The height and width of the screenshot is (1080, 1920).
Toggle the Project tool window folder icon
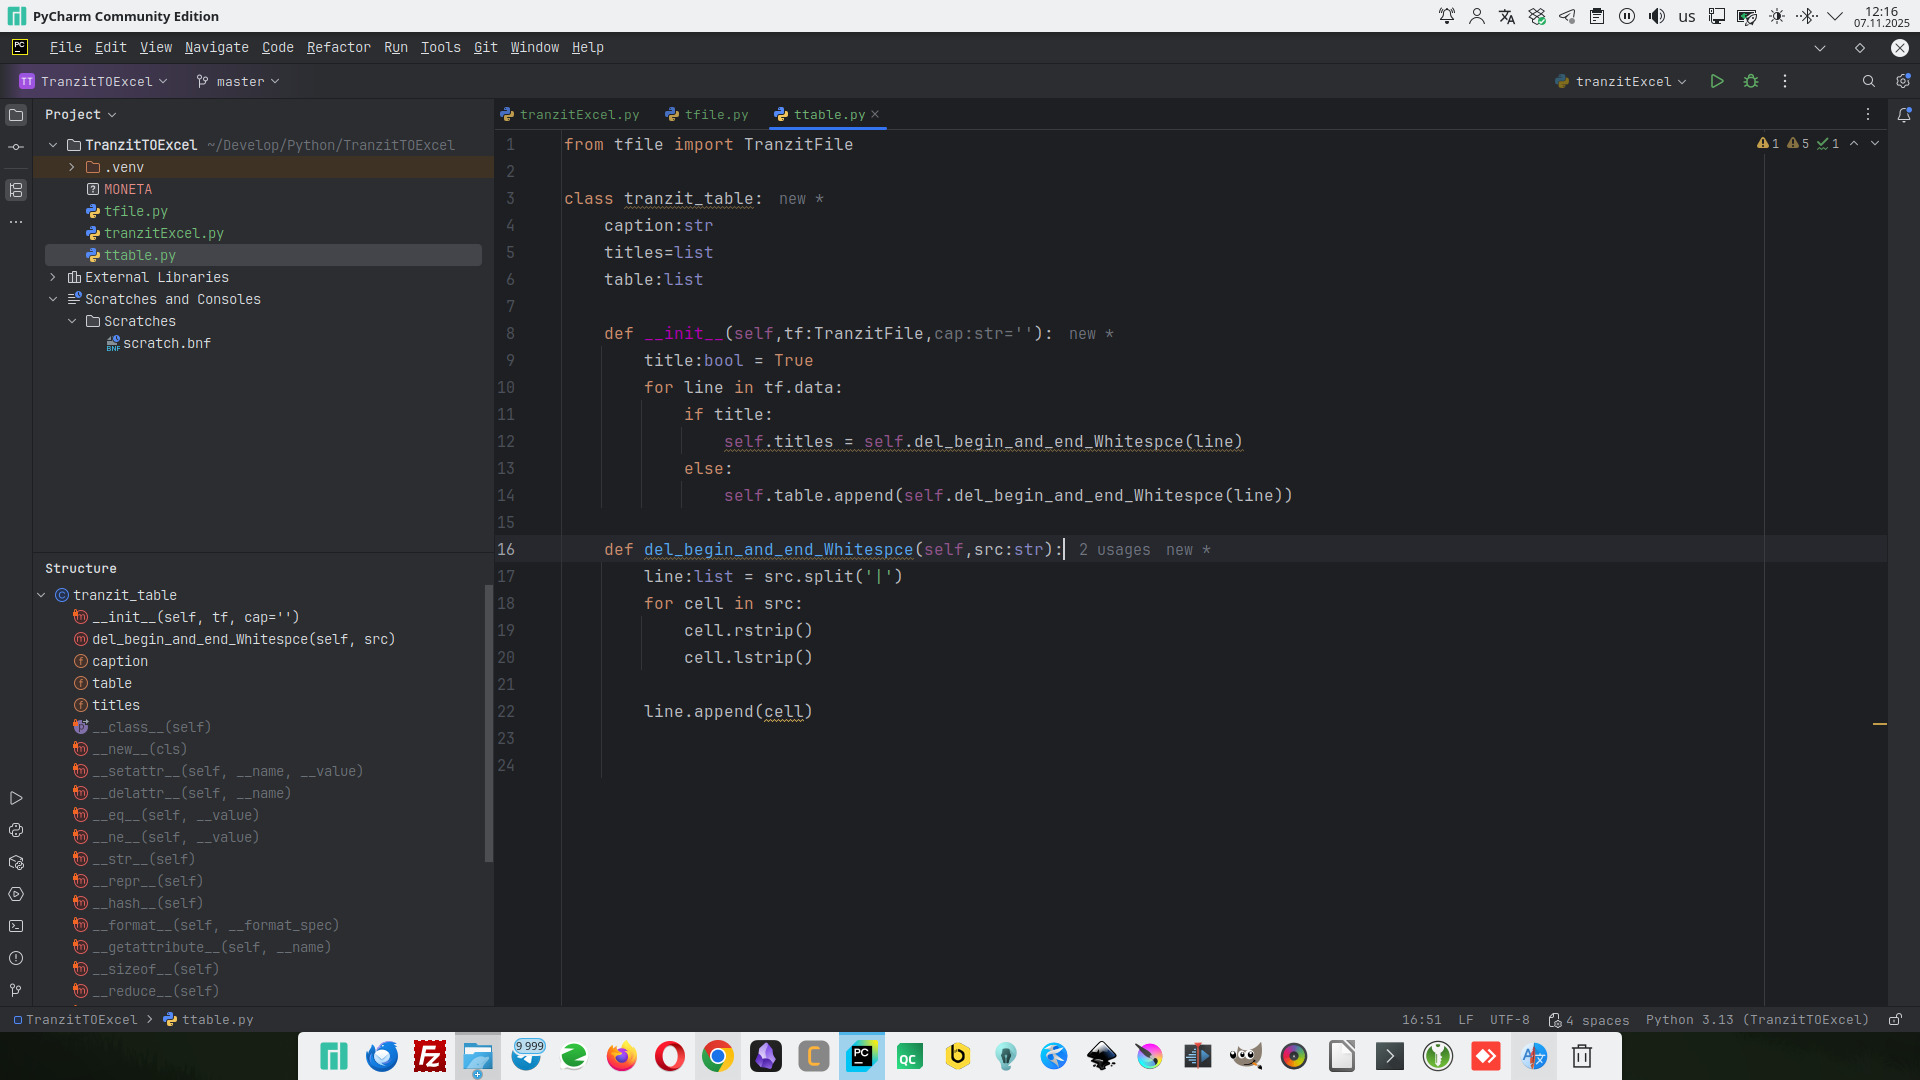point(16,115)
